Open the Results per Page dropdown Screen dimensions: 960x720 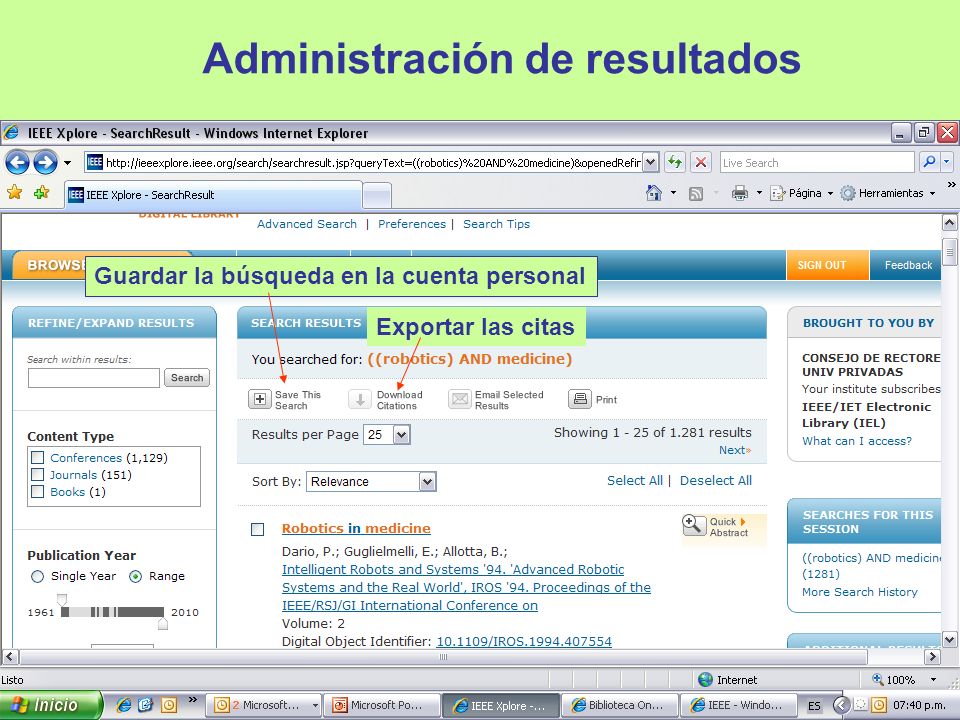coord(402,435)
